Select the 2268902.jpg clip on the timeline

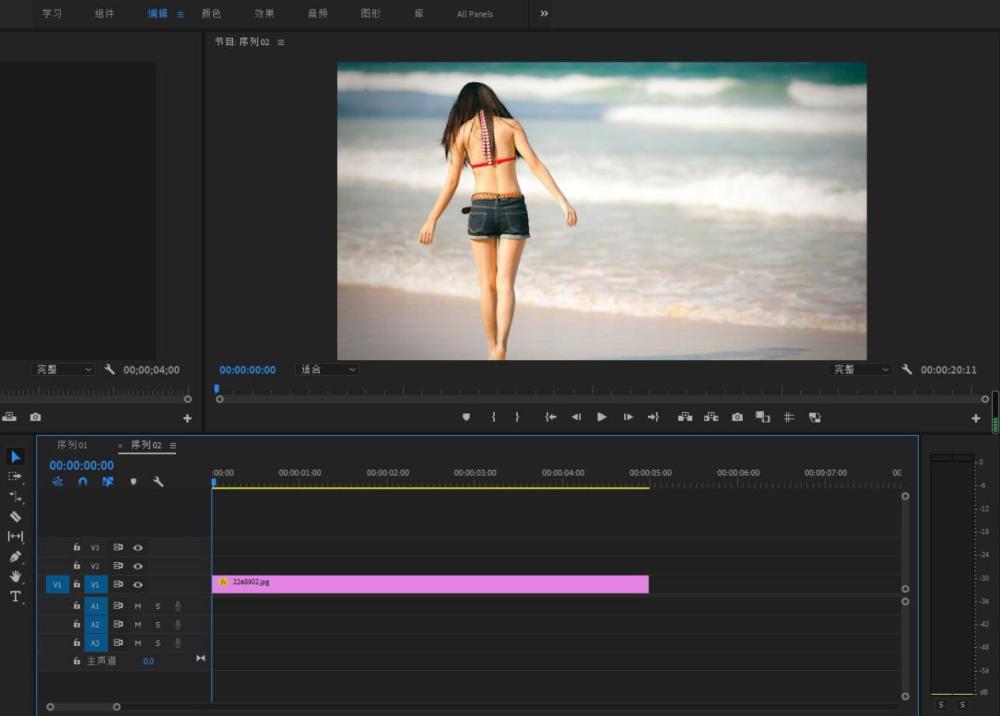click(x=430, y=584)
